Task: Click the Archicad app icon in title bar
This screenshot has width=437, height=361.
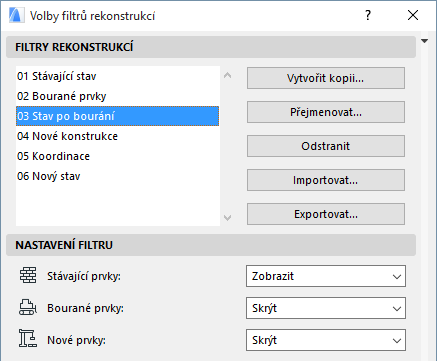Action: (x=16, y=15)
